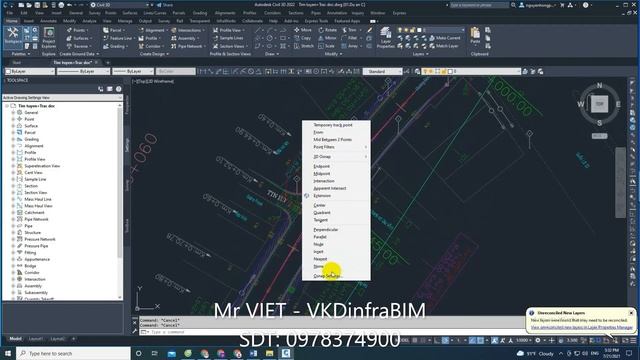Image resolution: width=640 pixels, height=360 pixels.
Task: Open the Alignment creation tool
Action: coord(152,30)
